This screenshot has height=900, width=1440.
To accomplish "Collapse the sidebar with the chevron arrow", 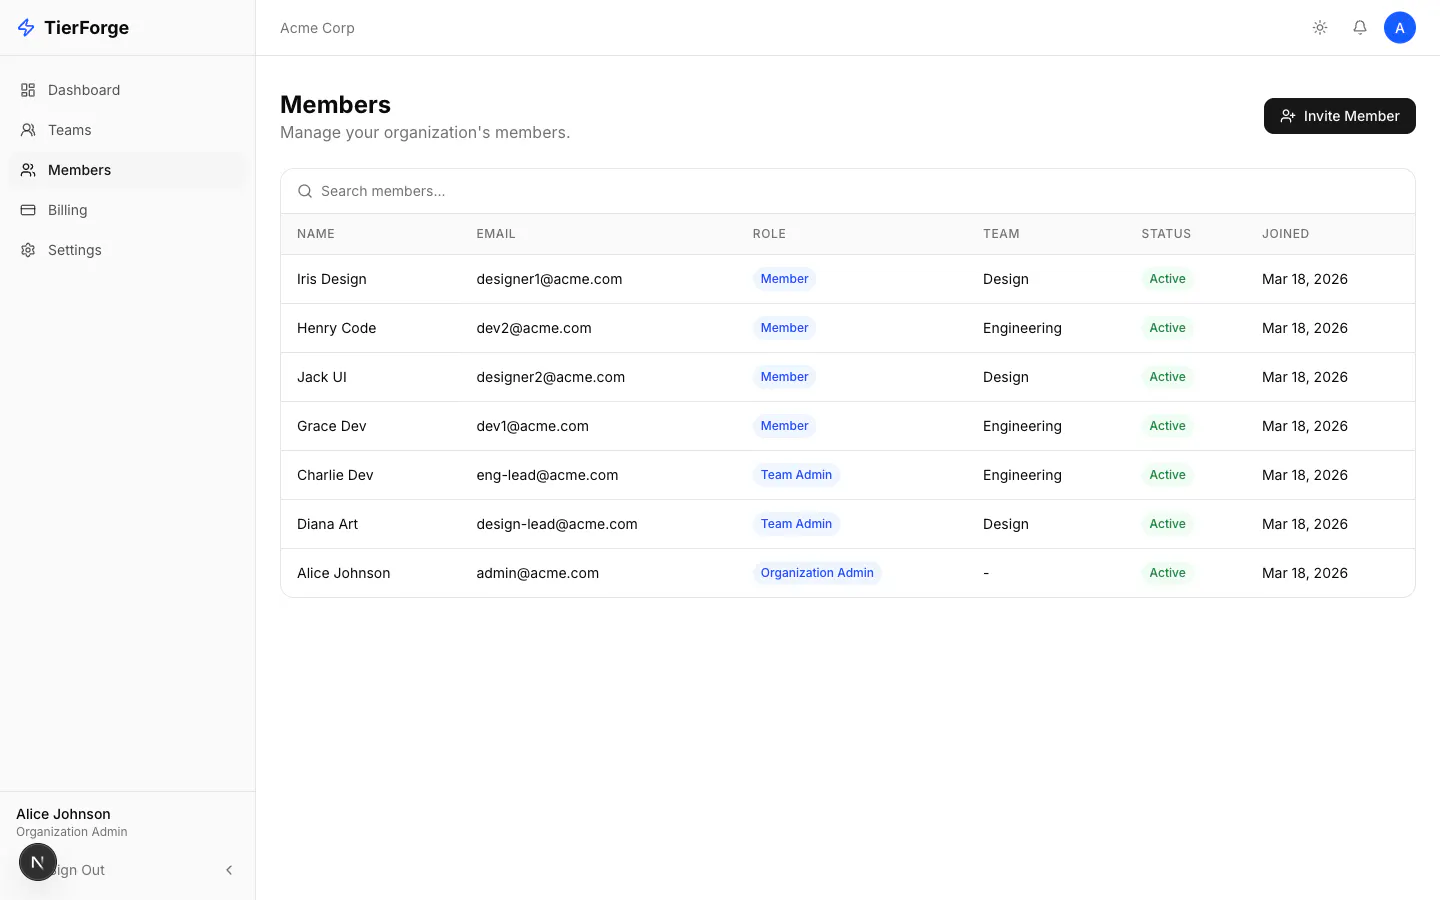I will (229, 870).
